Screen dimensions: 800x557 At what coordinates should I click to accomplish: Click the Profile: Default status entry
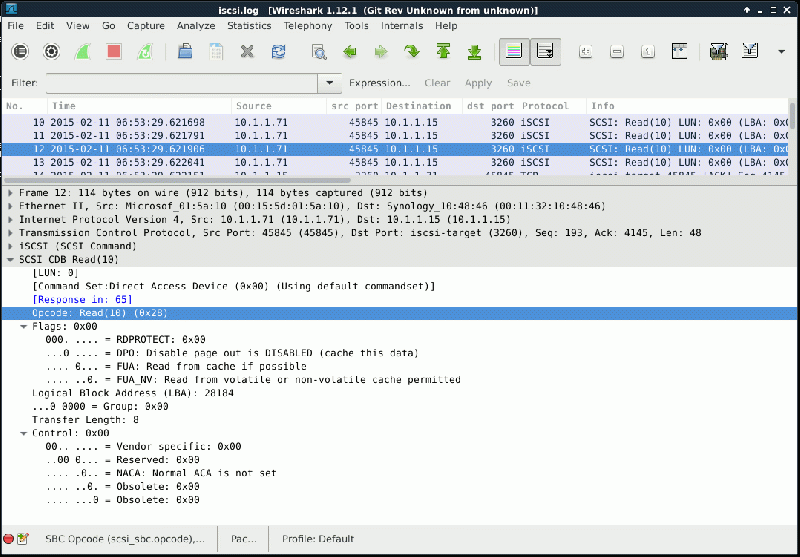318,539
